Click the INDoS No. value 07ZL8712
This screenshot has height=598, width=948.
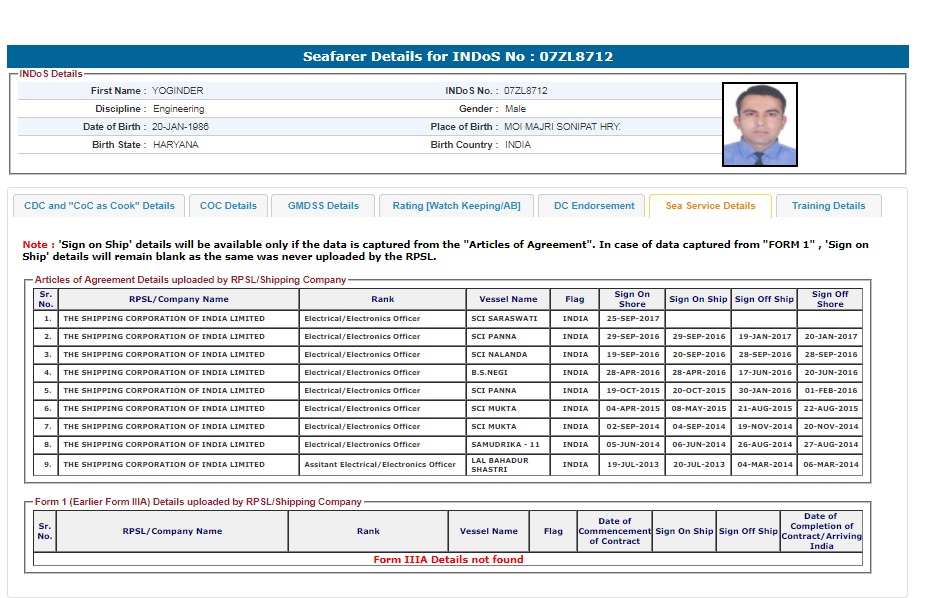525,91
